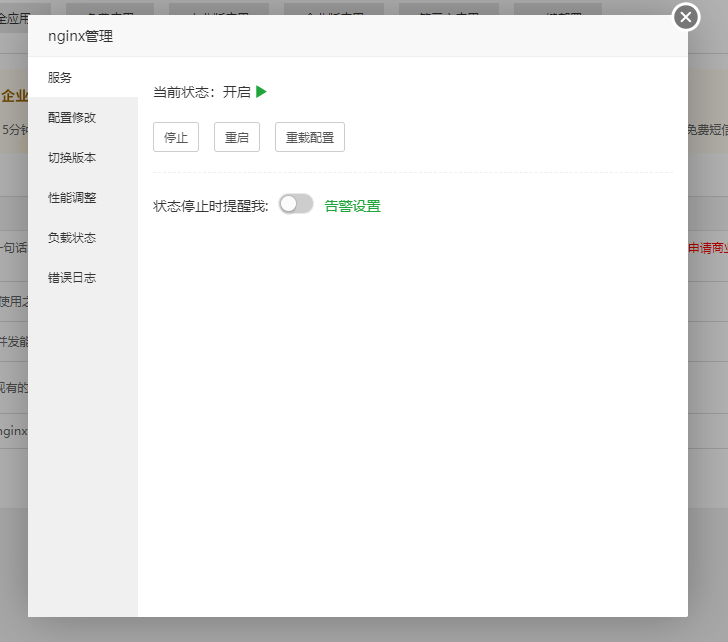The image size is (728, 642).
Task: Toggle the 状态停止时提醒我 switch
Action: pyautogui.click(x=296, y=204)
